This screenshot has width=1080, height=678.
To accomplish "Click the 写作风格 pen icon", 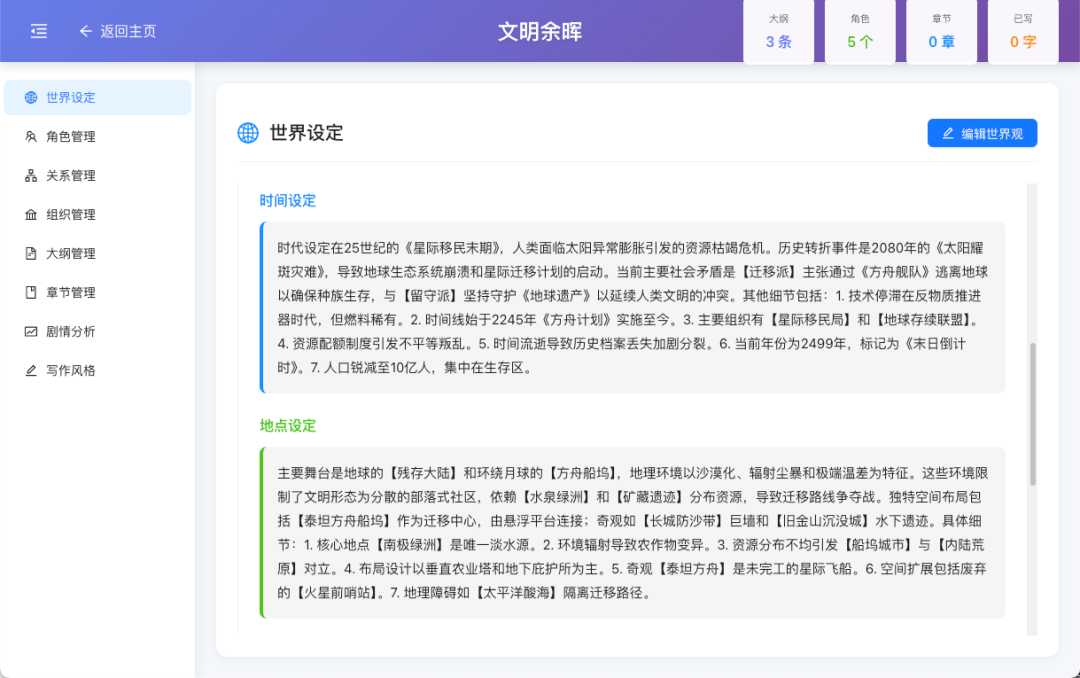I will (30, 370).
